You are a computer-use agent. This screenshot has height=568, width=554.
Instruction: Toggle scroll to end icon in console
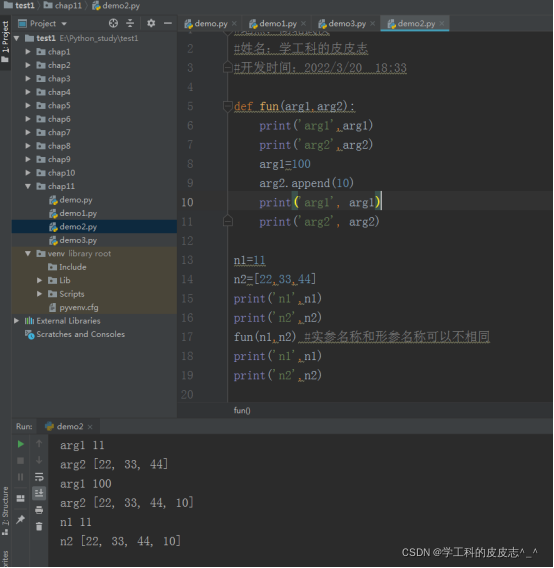[39, 493]
